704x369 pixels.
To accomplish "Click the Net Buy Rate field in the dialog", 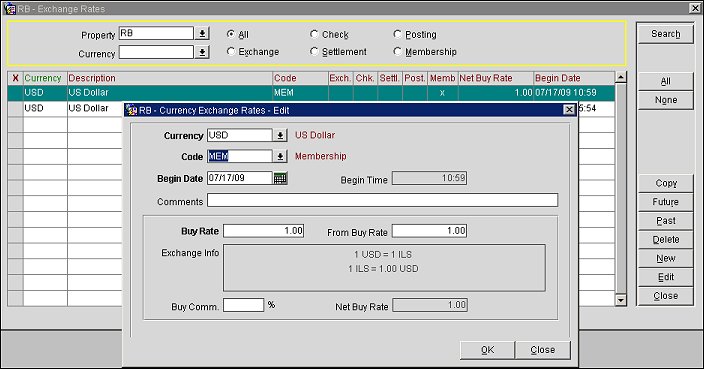I will [429, 305].
